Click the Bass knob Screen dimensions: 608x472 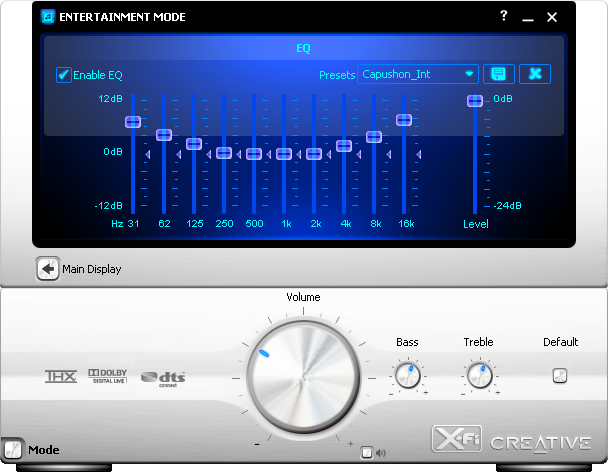408,375
